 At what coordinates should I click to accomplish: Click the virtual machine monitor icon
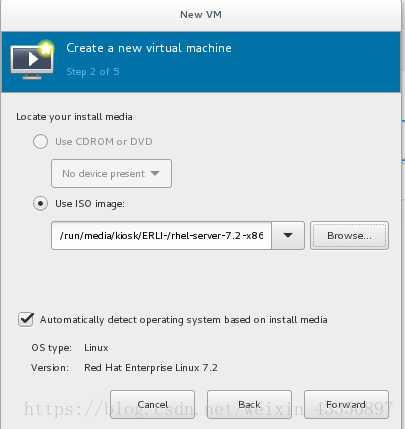32,60
